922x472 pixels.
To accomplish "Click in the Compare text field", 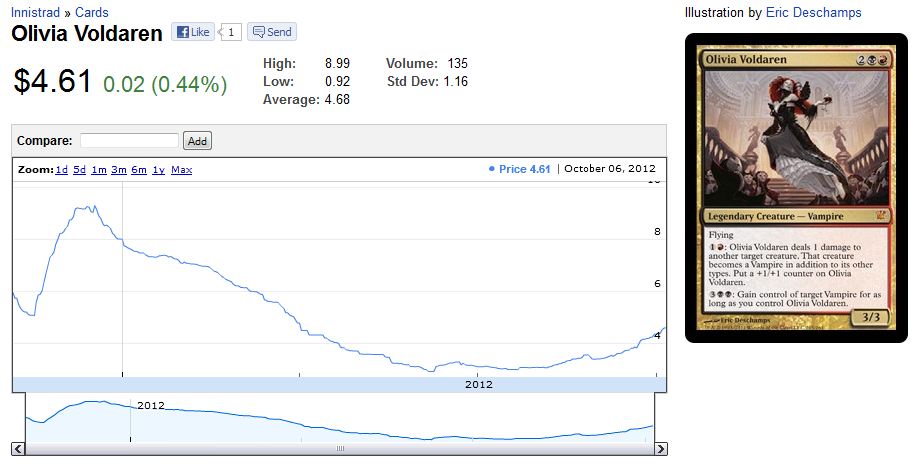I will (x=129, y=141).
